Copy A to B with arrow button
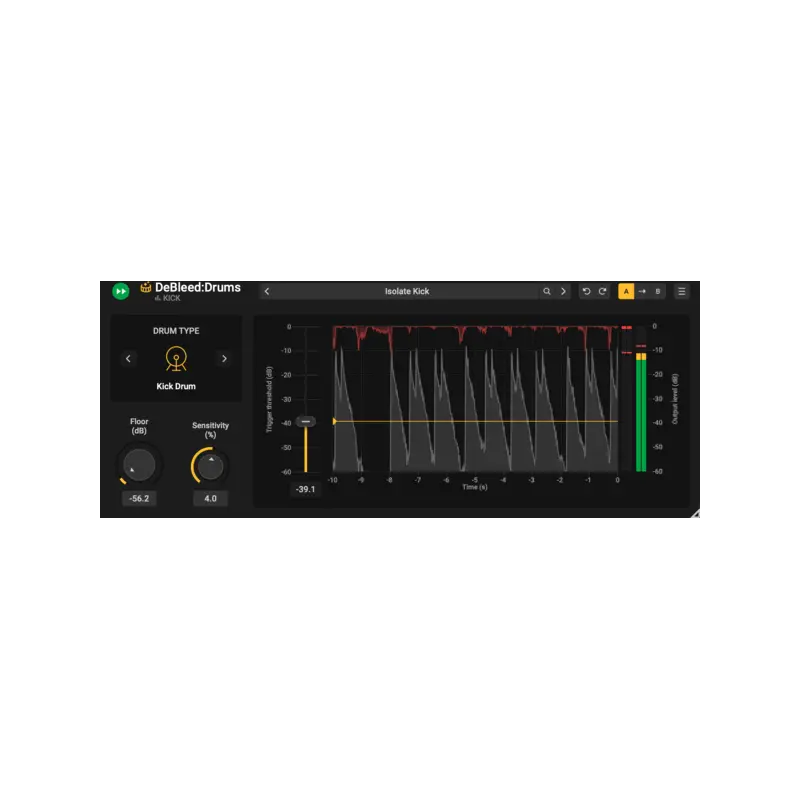The image size is (800, 800). coord(642,291)
